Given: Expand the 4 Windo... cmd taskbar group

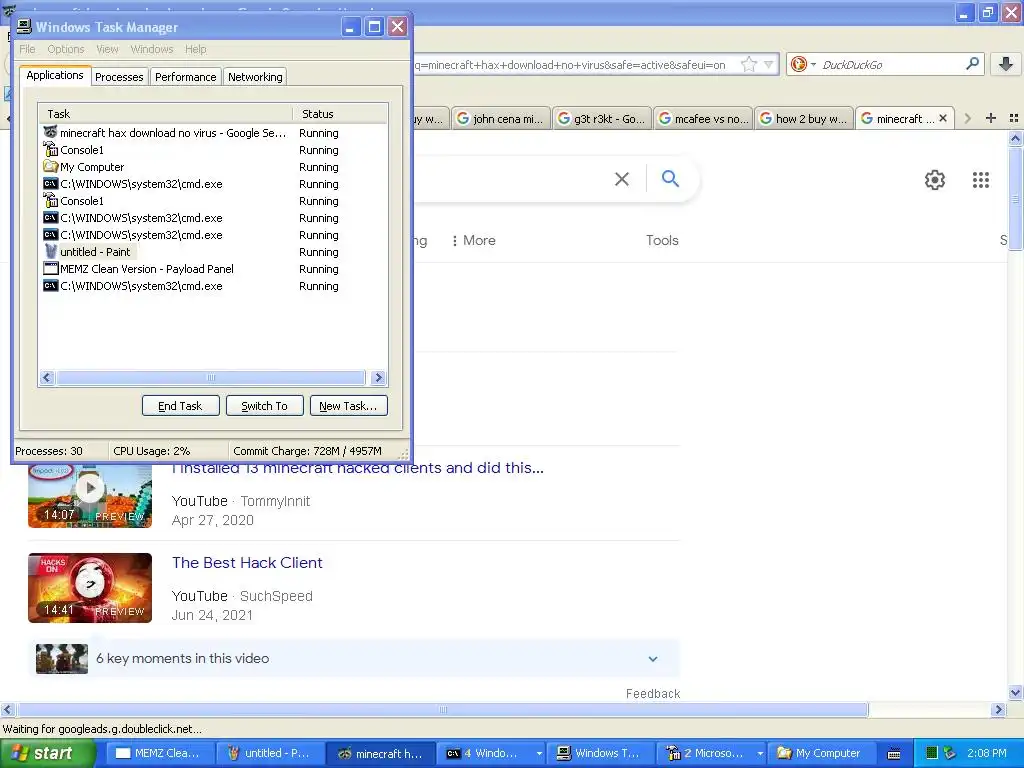Looking at the screenshot, I should click(492, 753).
